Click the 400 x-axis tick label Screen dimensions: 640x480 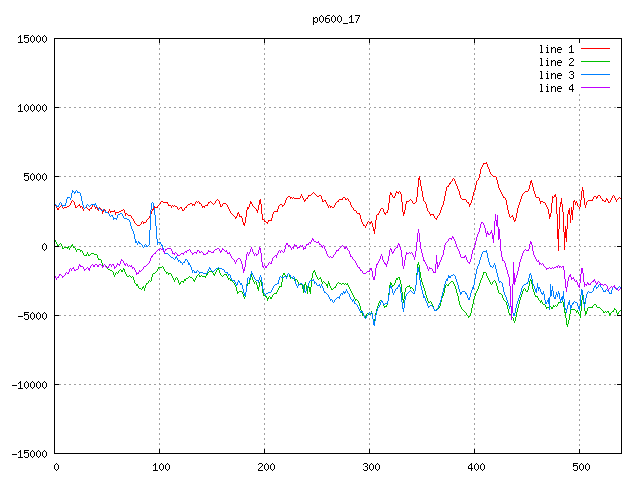(x=475, y=467)
